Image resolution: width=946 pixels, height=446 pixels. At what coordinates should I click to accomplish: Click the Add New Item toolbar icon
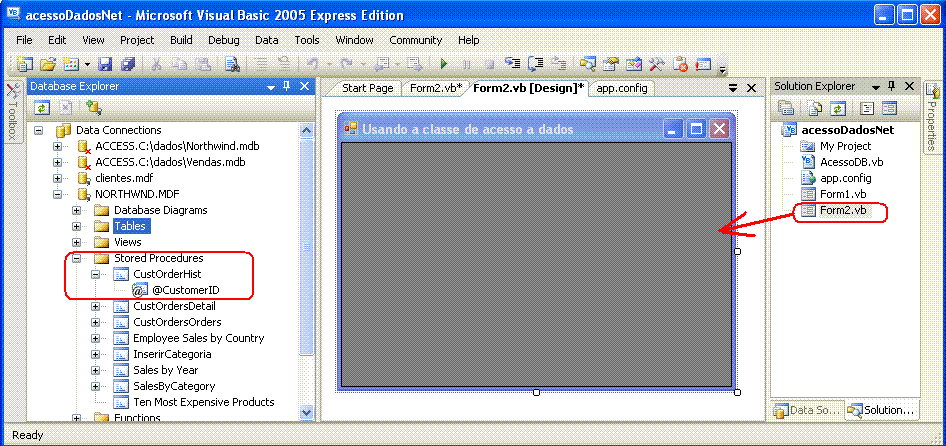71,64
